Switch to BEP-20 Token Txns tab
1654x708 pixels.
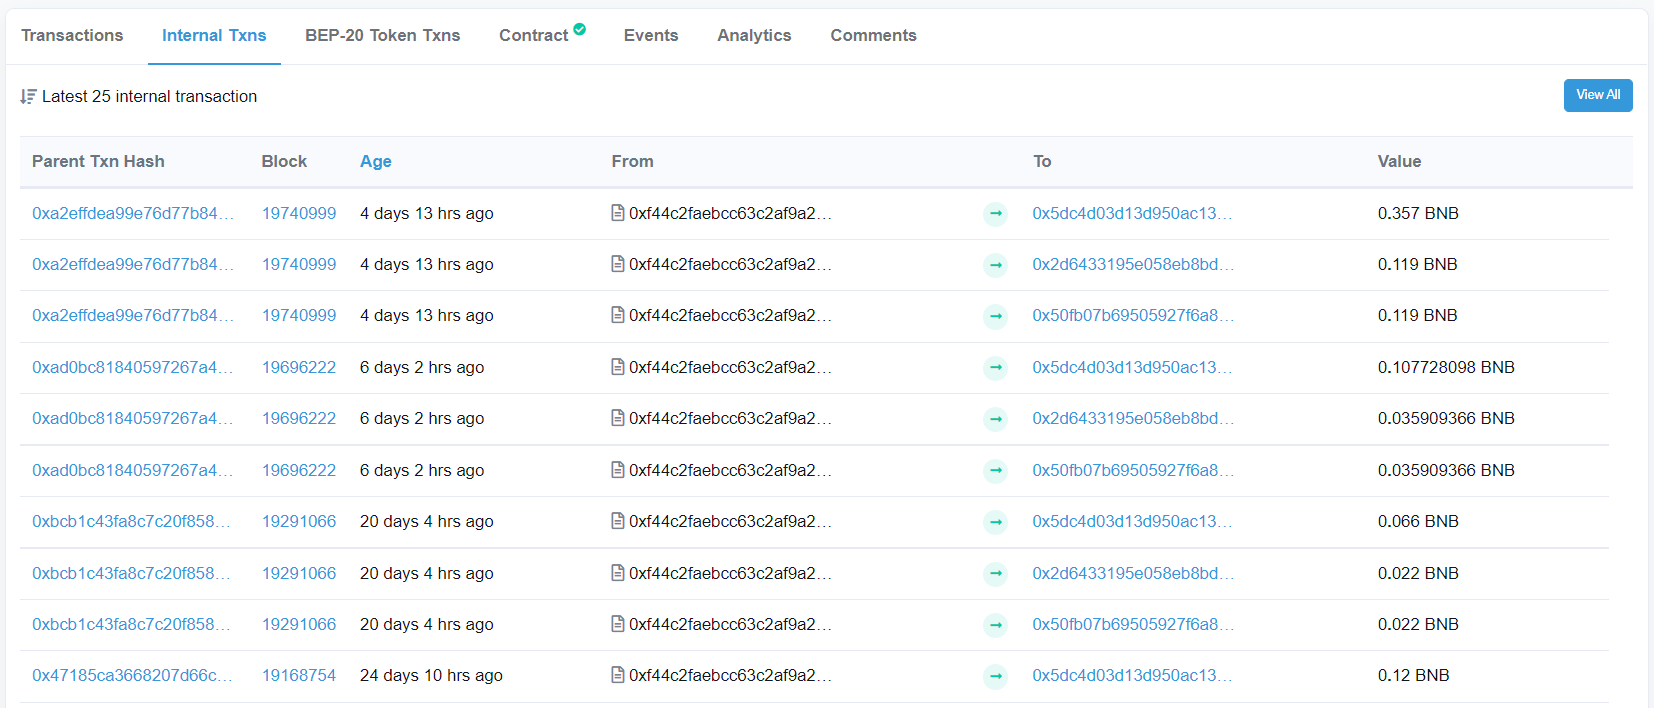tap(383, 35)
